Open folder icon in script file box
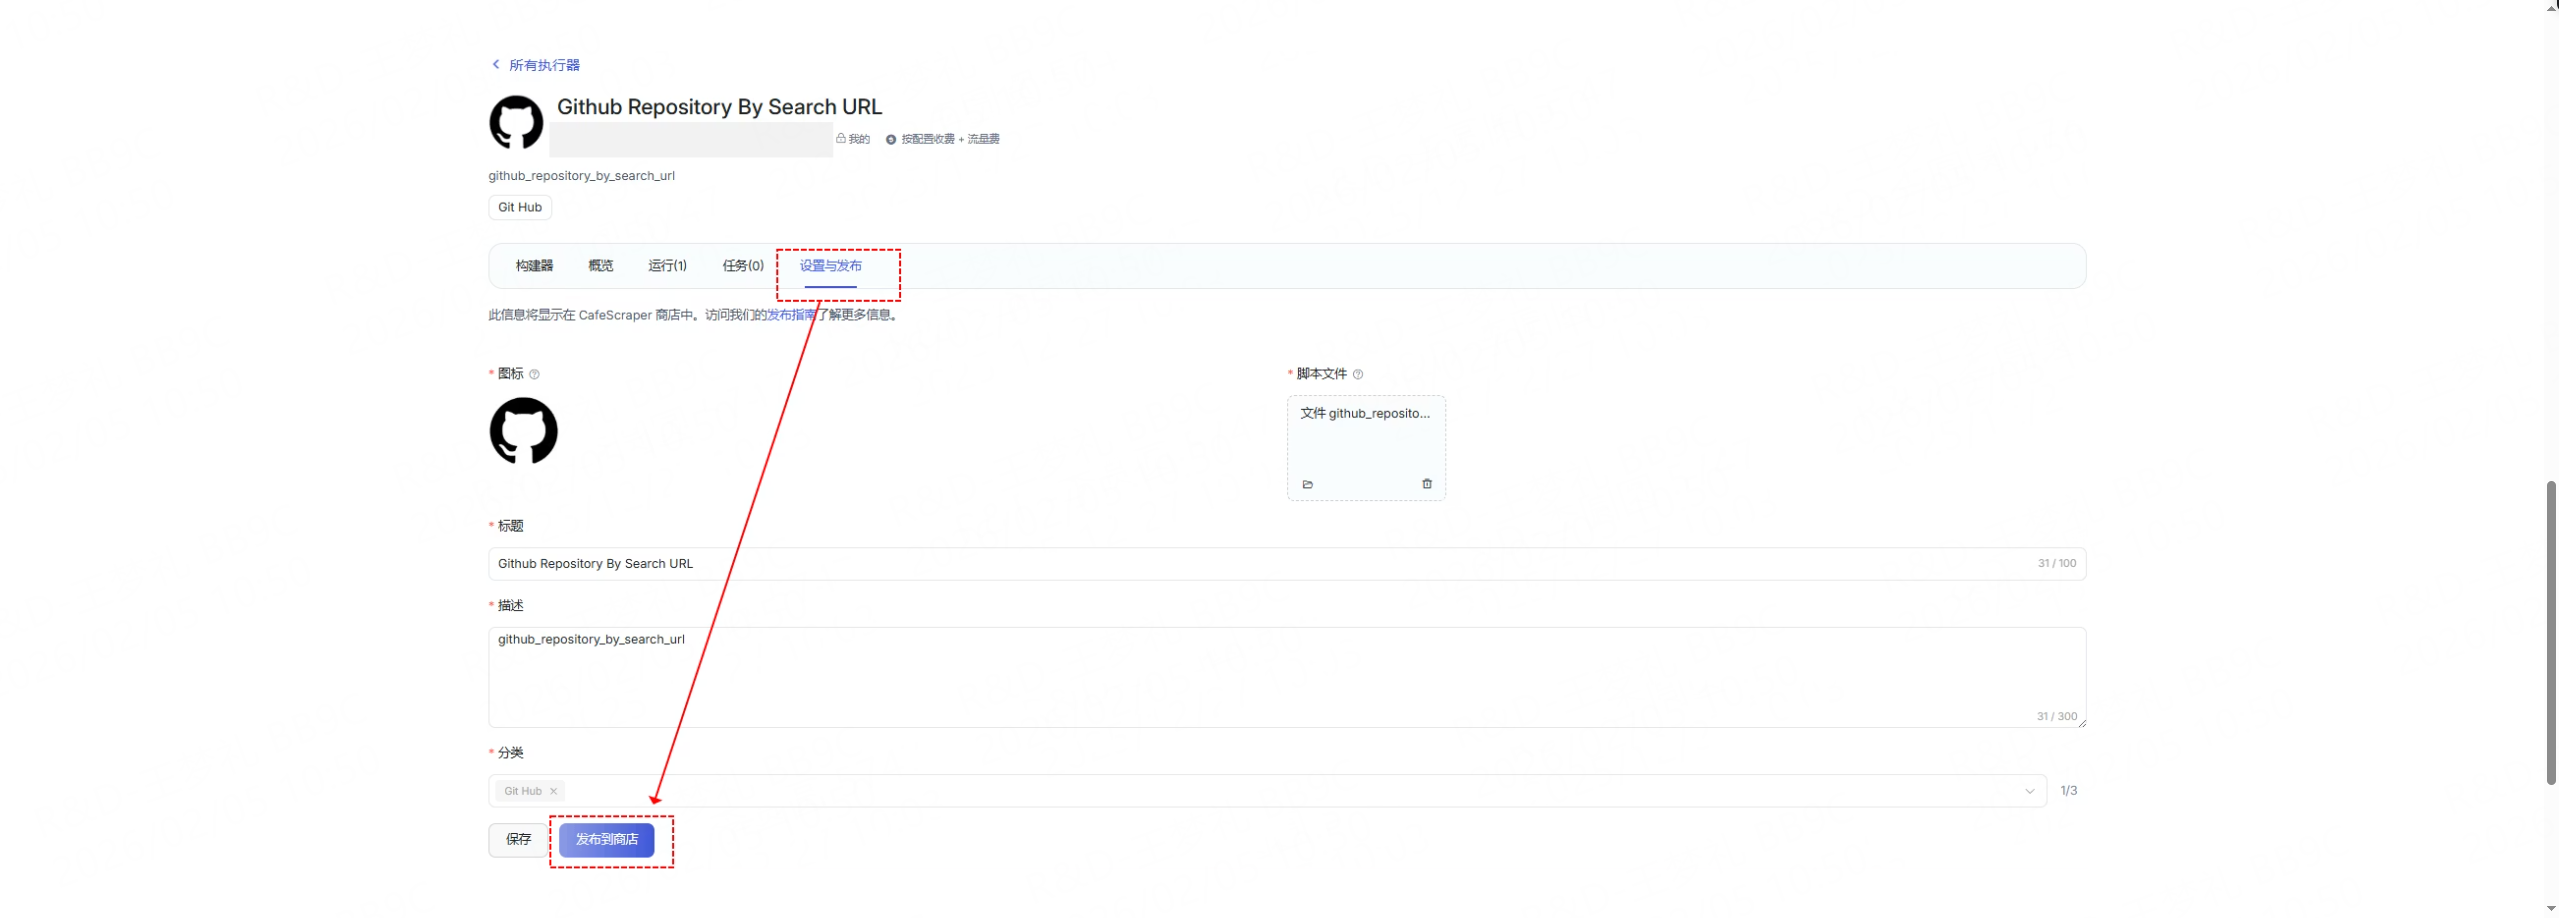The height and width of the screenshot is (918, 2559). click(x=1307, y=485)
